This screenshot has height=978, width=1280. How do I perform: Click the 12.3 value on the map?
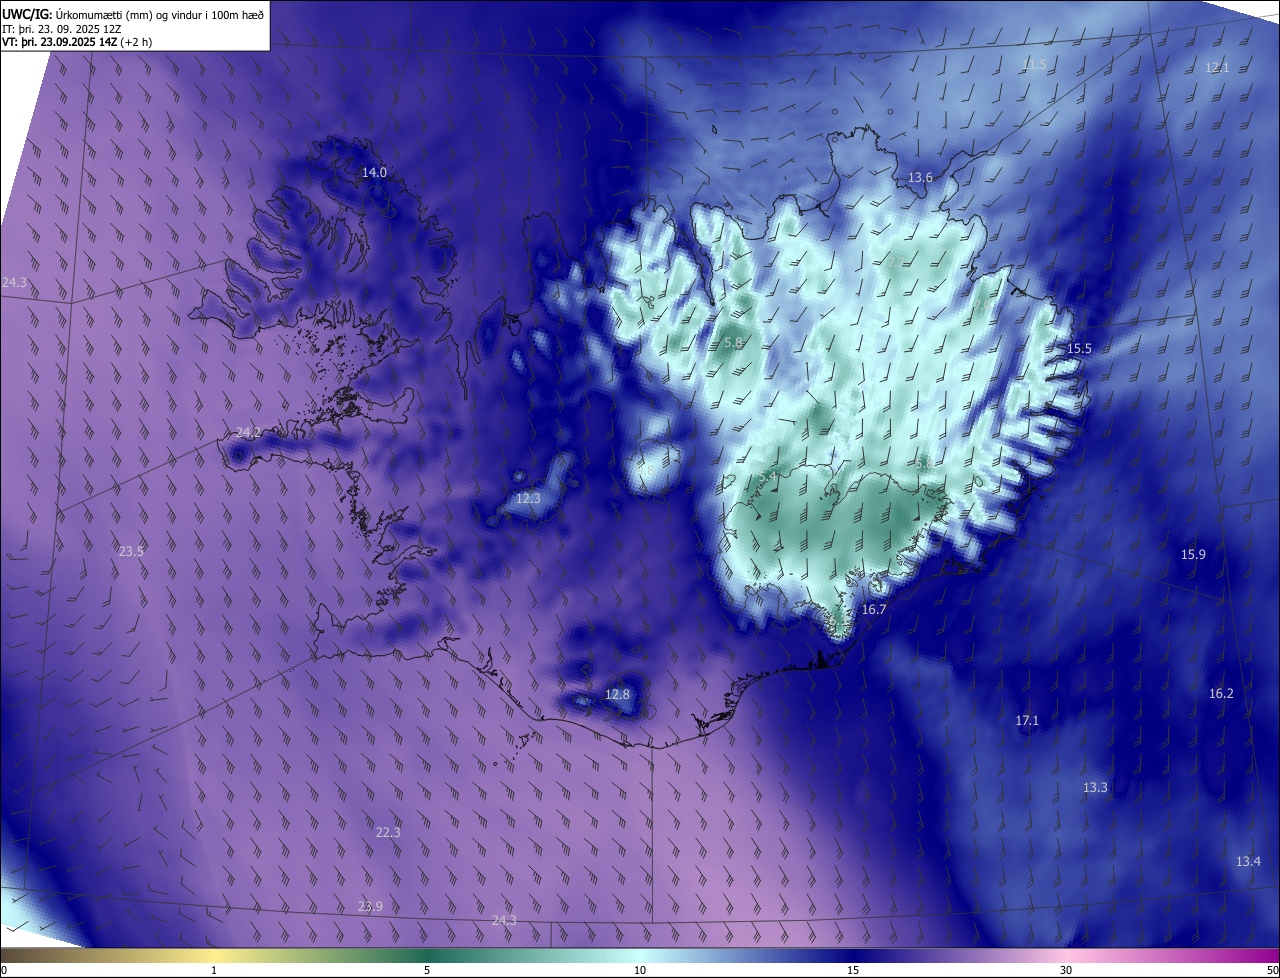528,499
